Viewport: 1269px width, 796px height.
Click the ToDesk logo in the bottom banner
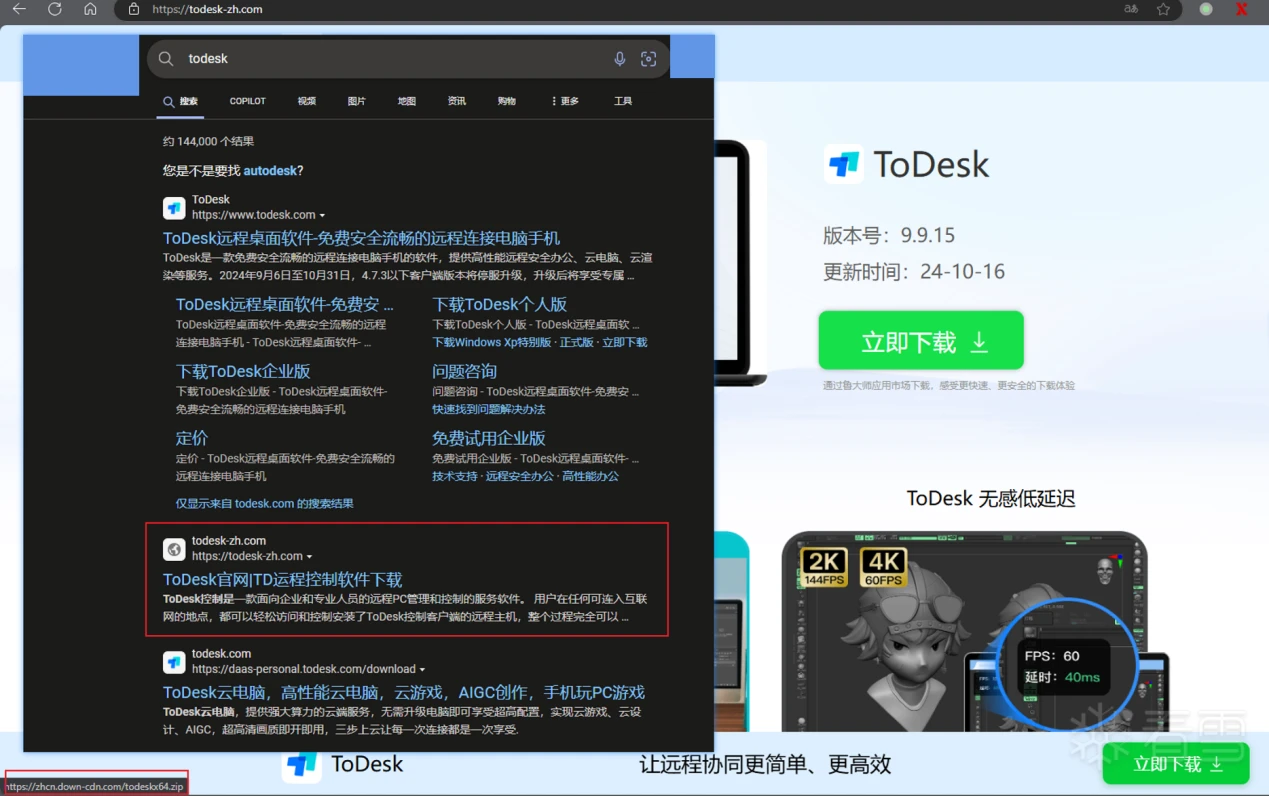pos(301,764)
